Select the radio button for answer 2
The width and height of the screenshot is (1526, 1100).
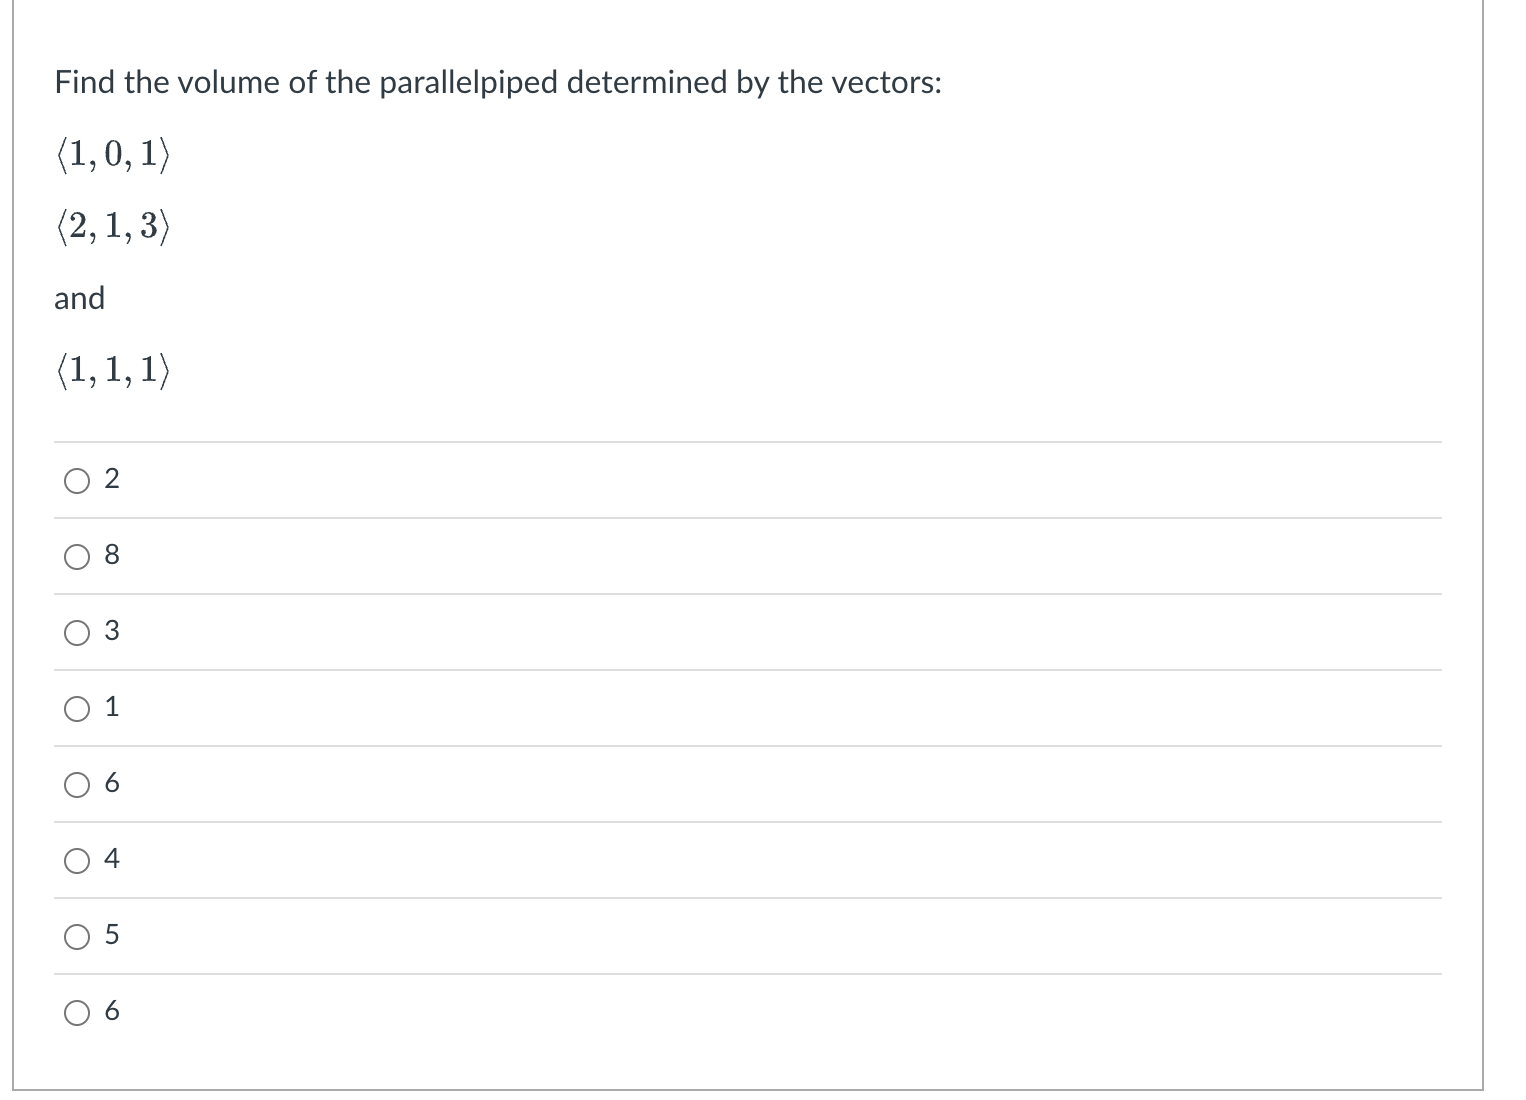tap(78, 481)
